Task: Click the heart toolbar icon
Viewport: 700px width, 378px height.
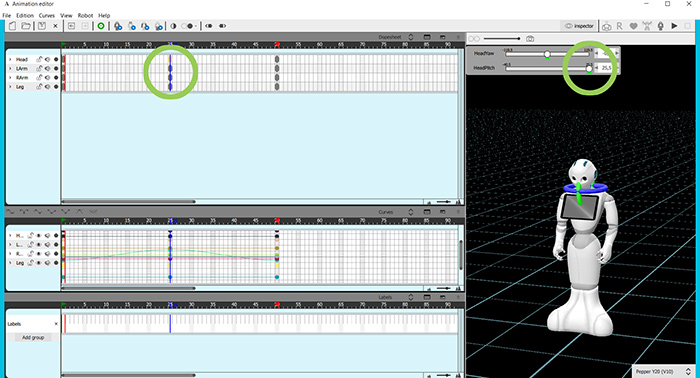Action: tap(633, 26)
